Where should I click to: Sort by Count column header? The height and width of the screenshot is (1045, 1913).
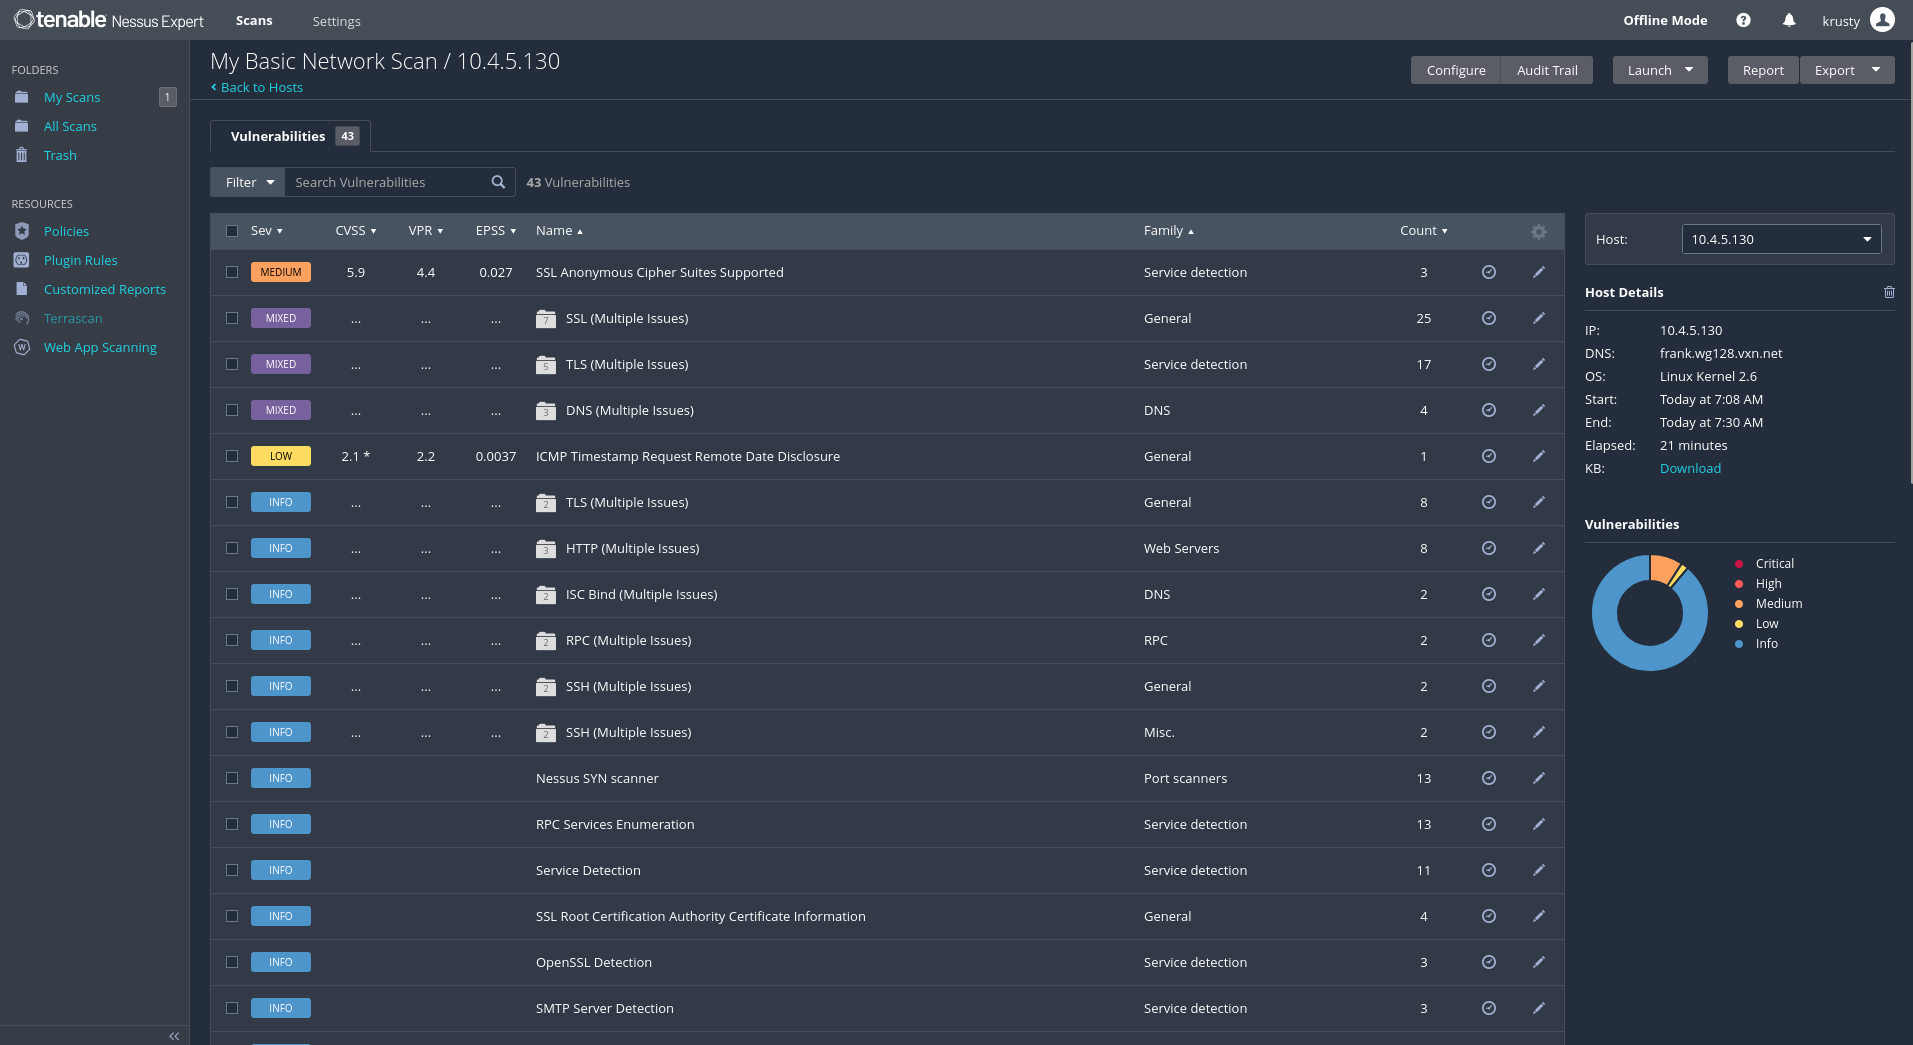coord(1424,231)
